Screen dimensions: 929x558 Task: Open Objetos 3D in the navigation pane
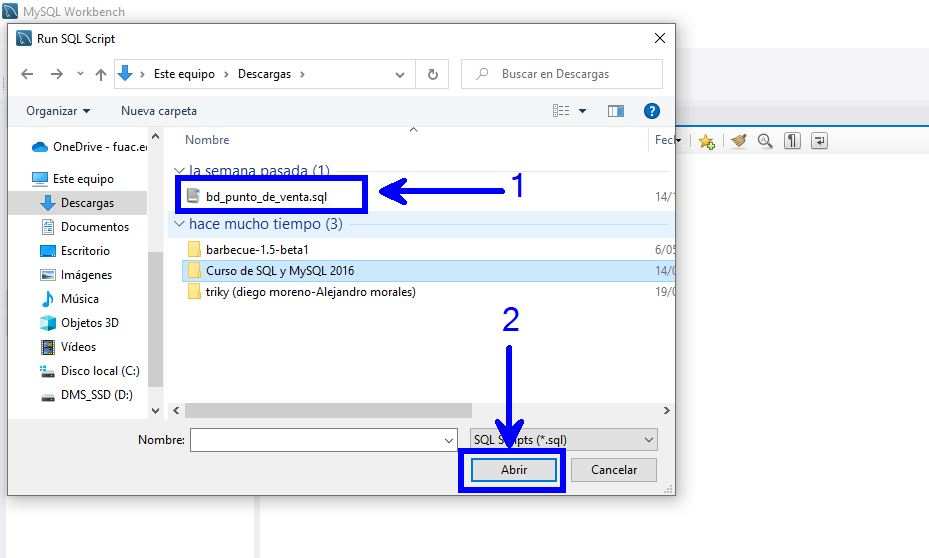point(79,323)
